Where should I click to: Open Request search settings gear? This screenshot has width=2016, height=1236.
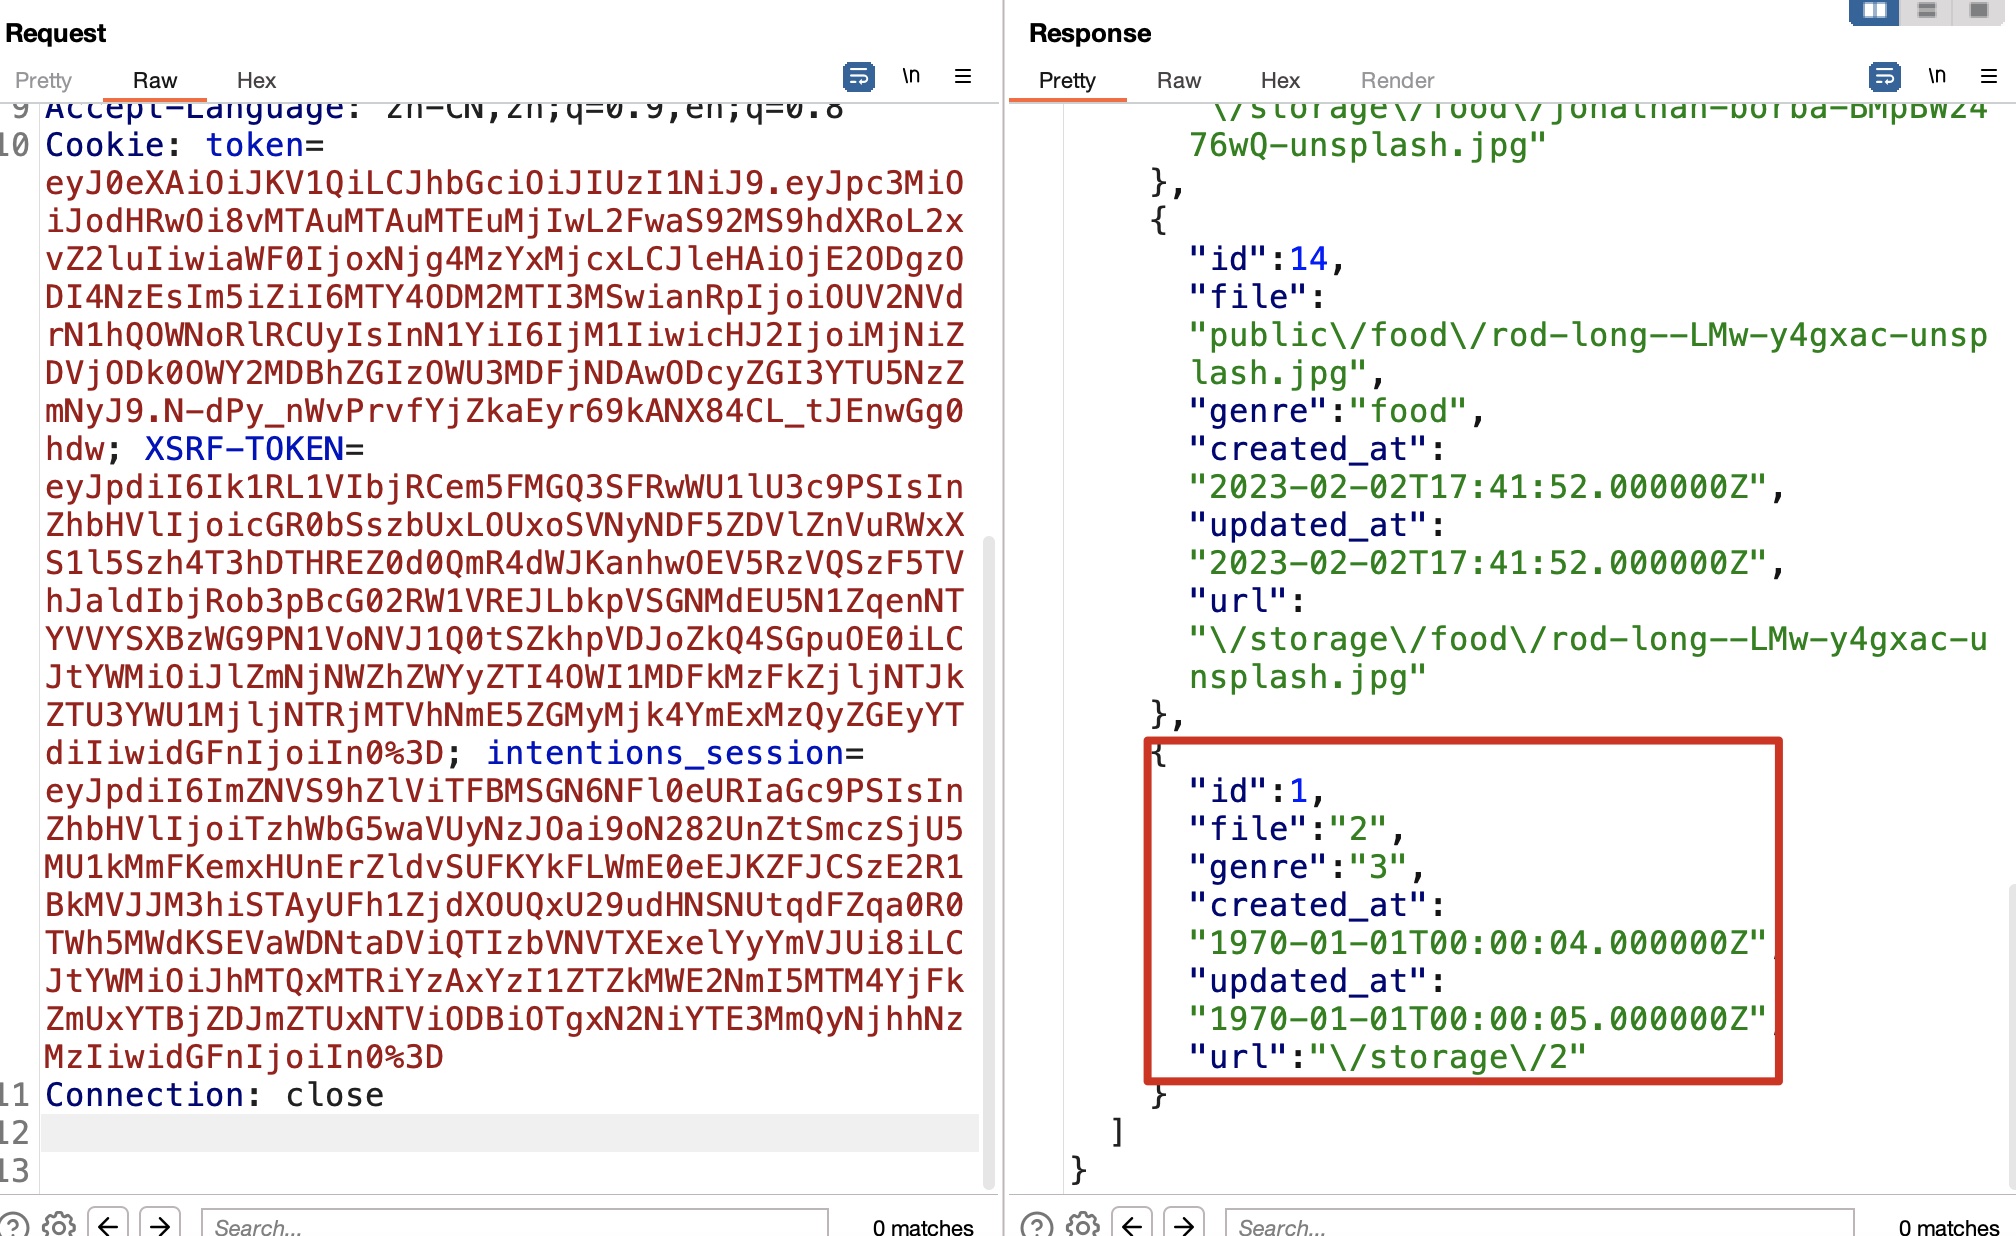(x=59, y=1225)
